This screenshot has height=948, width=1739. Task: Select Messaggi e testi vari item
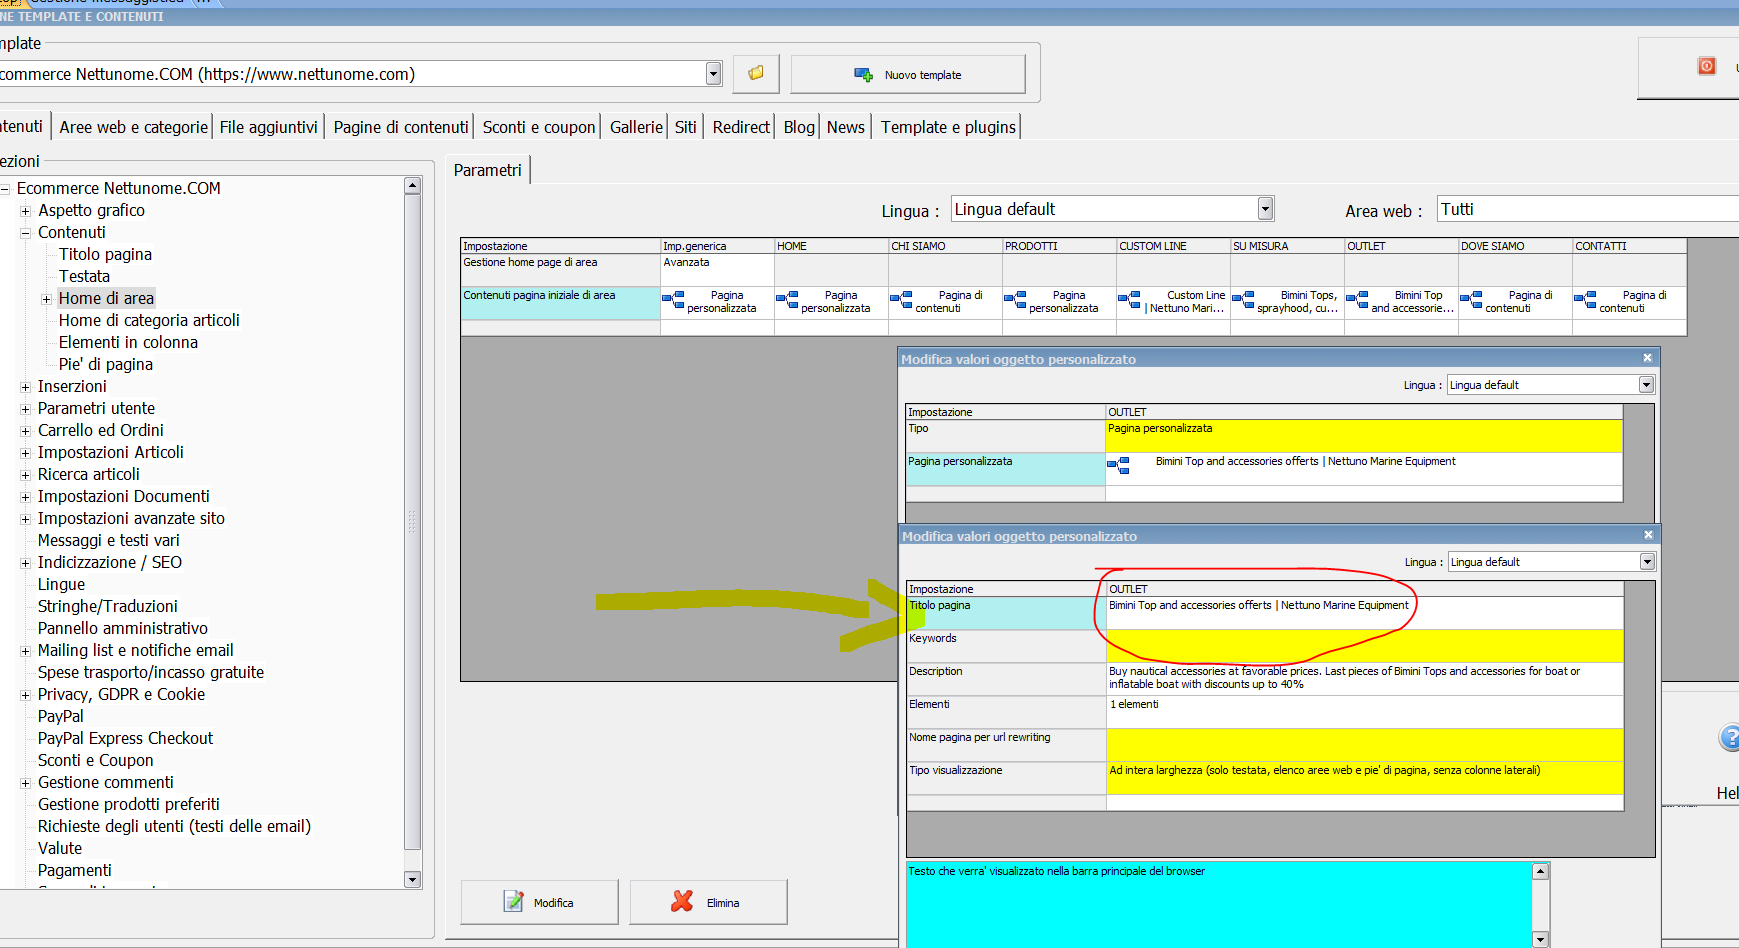point(108,540)
